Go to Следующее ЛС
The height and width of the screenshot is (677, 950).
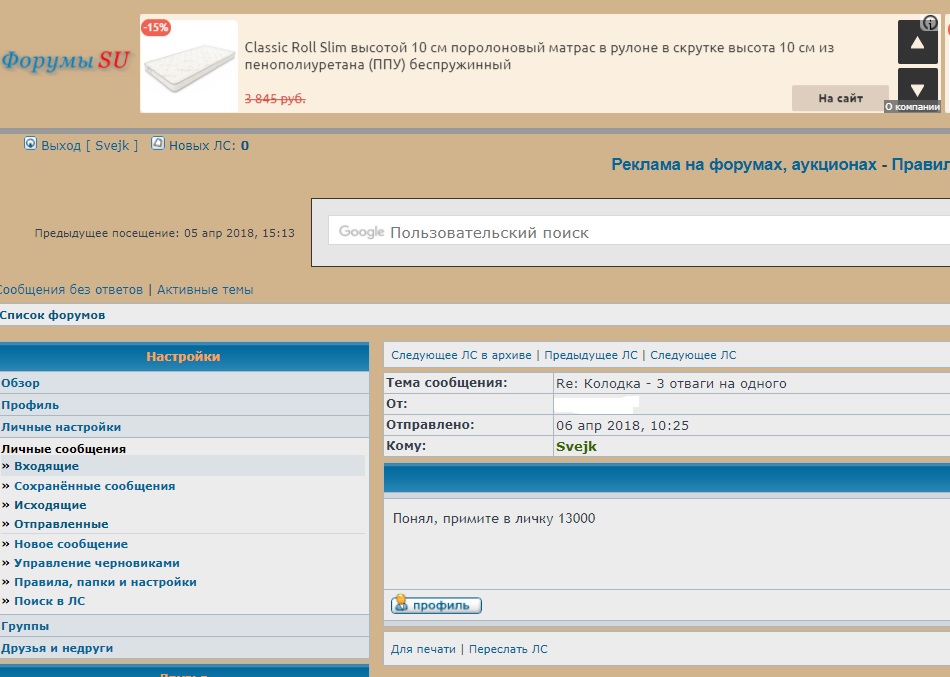point(693,355)
